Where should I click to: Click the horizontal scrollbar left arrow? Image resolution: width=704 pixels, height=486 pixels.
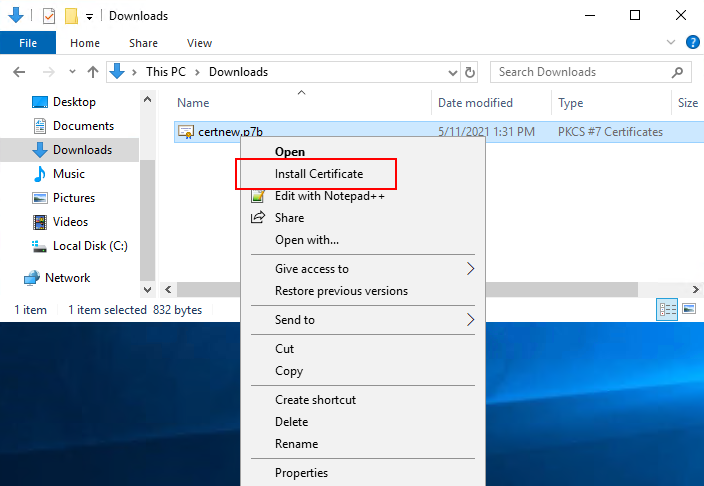pos(168,290)
